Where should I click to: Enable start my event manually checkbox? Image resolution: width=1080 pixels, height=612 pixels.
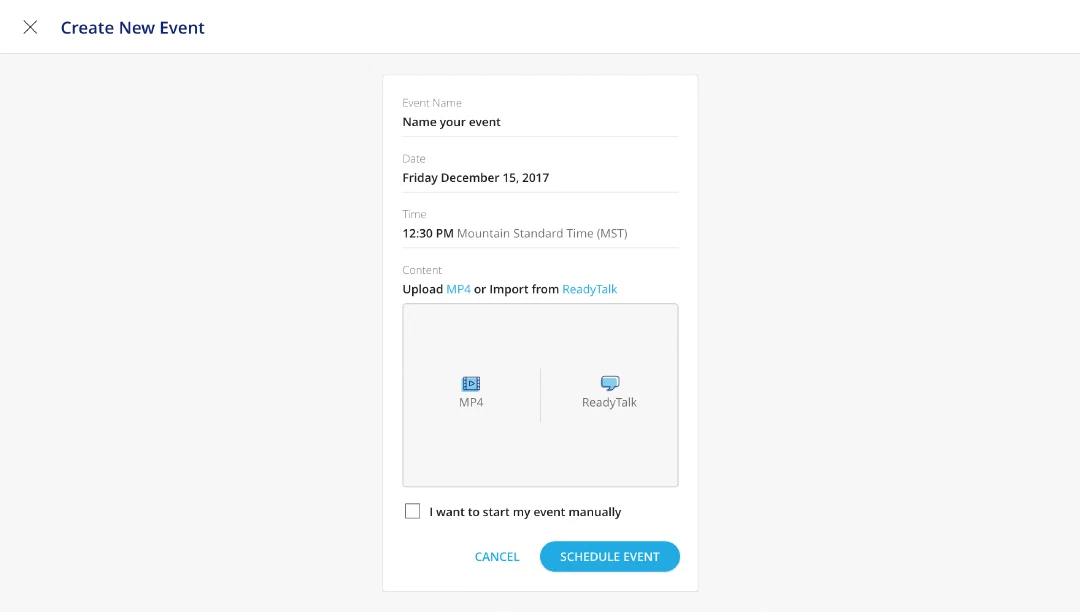(x=412, y=511)
